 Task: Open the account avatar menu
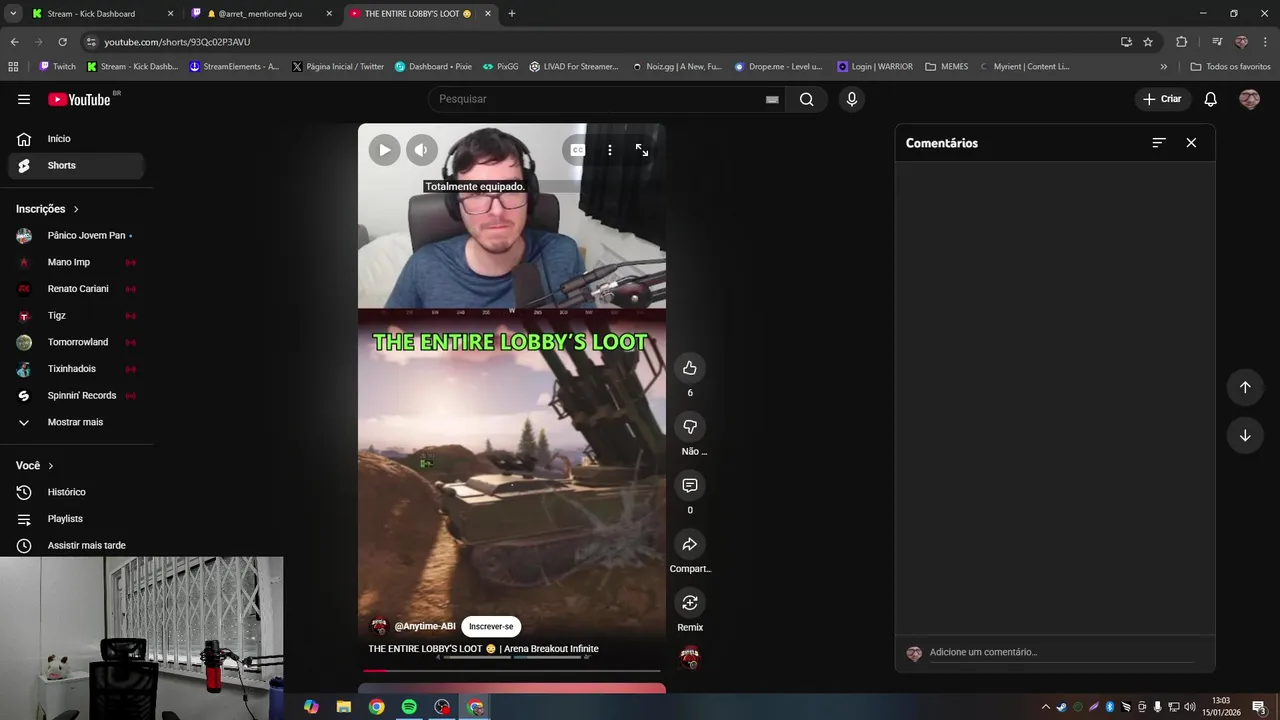point(1249,99)
